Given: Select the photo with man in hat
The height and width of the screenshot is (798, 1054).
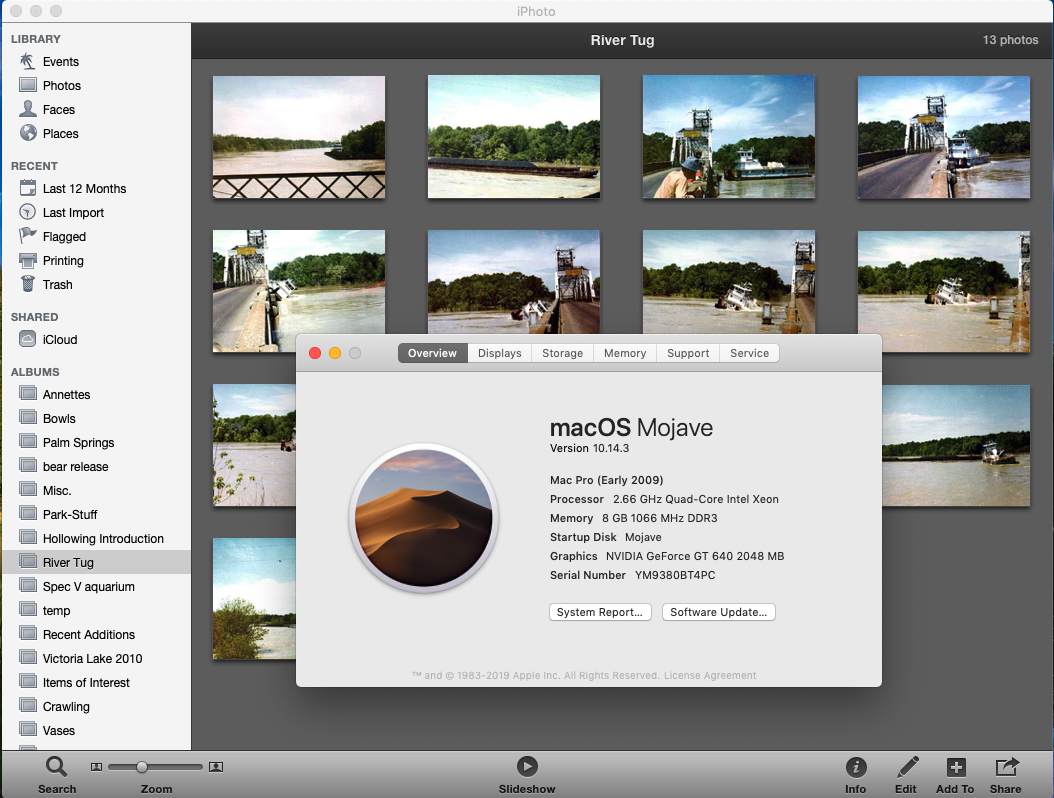Looking at the screenshot, I should click(x=729, y=136).
